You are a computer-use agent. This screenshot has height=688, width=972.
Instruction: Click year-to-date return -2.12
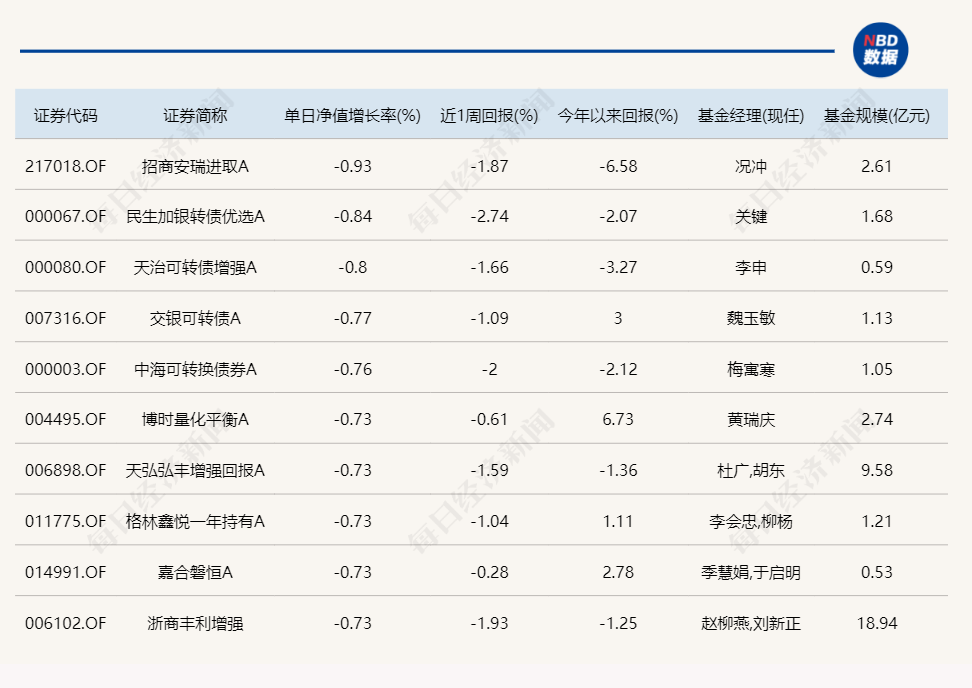pyautogui.click(x=618, y=369)
